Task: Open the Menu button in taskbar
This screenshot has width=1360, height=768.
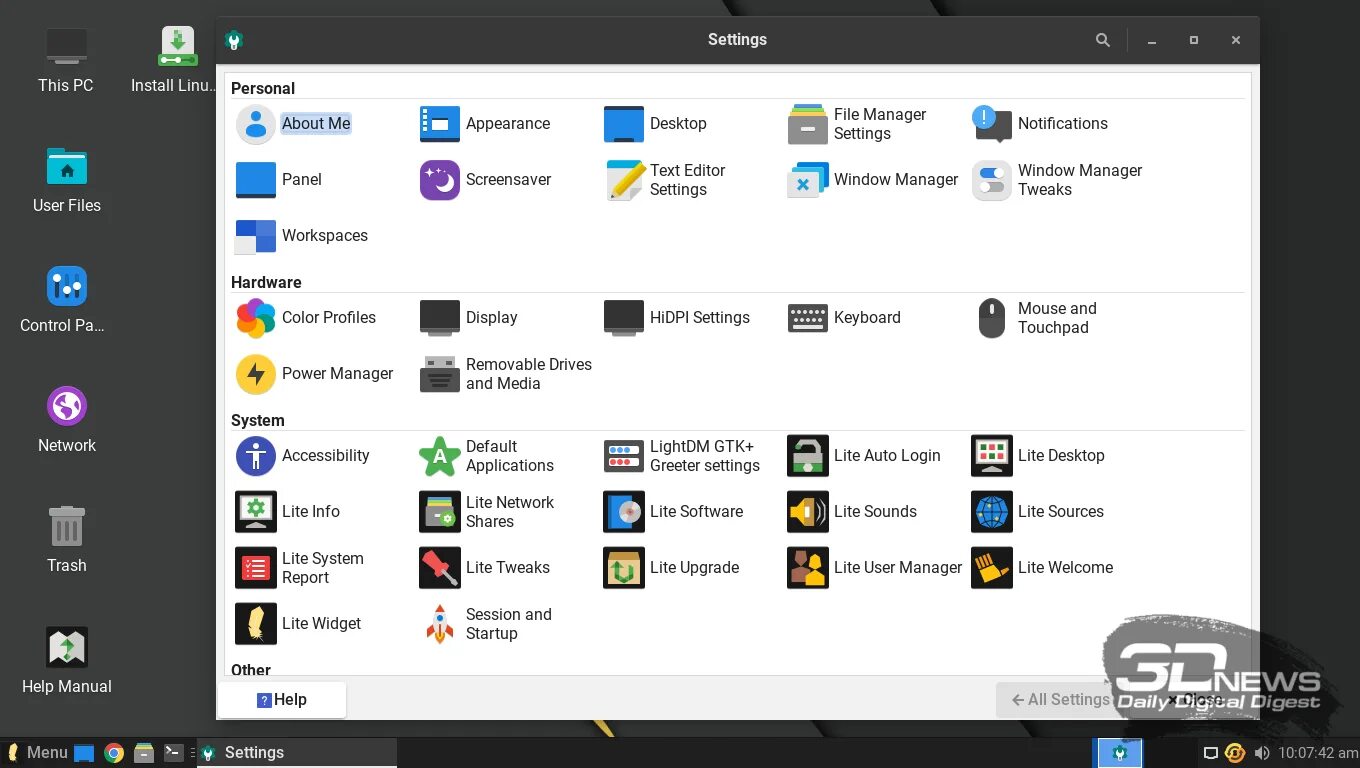Action: [x=37, y=753]
